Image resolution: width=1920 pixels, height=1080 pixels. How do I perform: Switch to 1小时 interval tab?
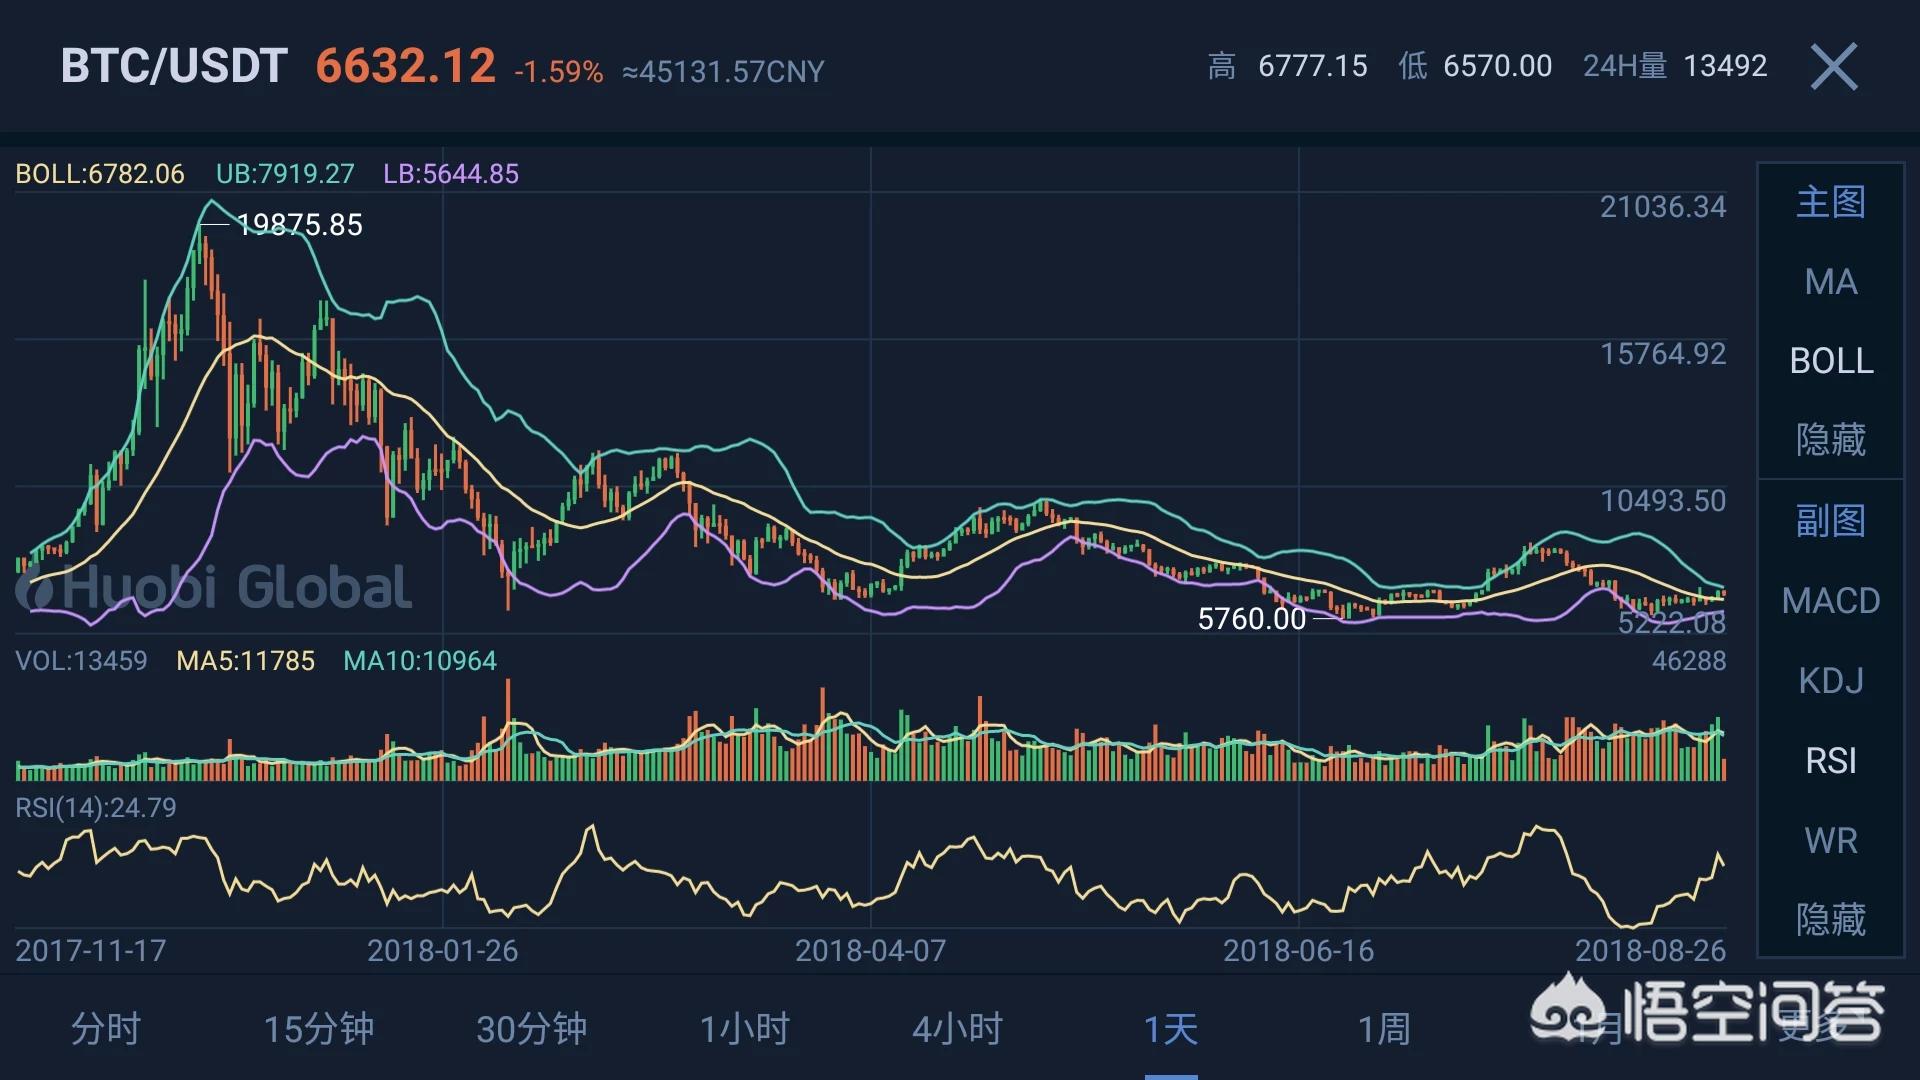(x=744, y=1029)
